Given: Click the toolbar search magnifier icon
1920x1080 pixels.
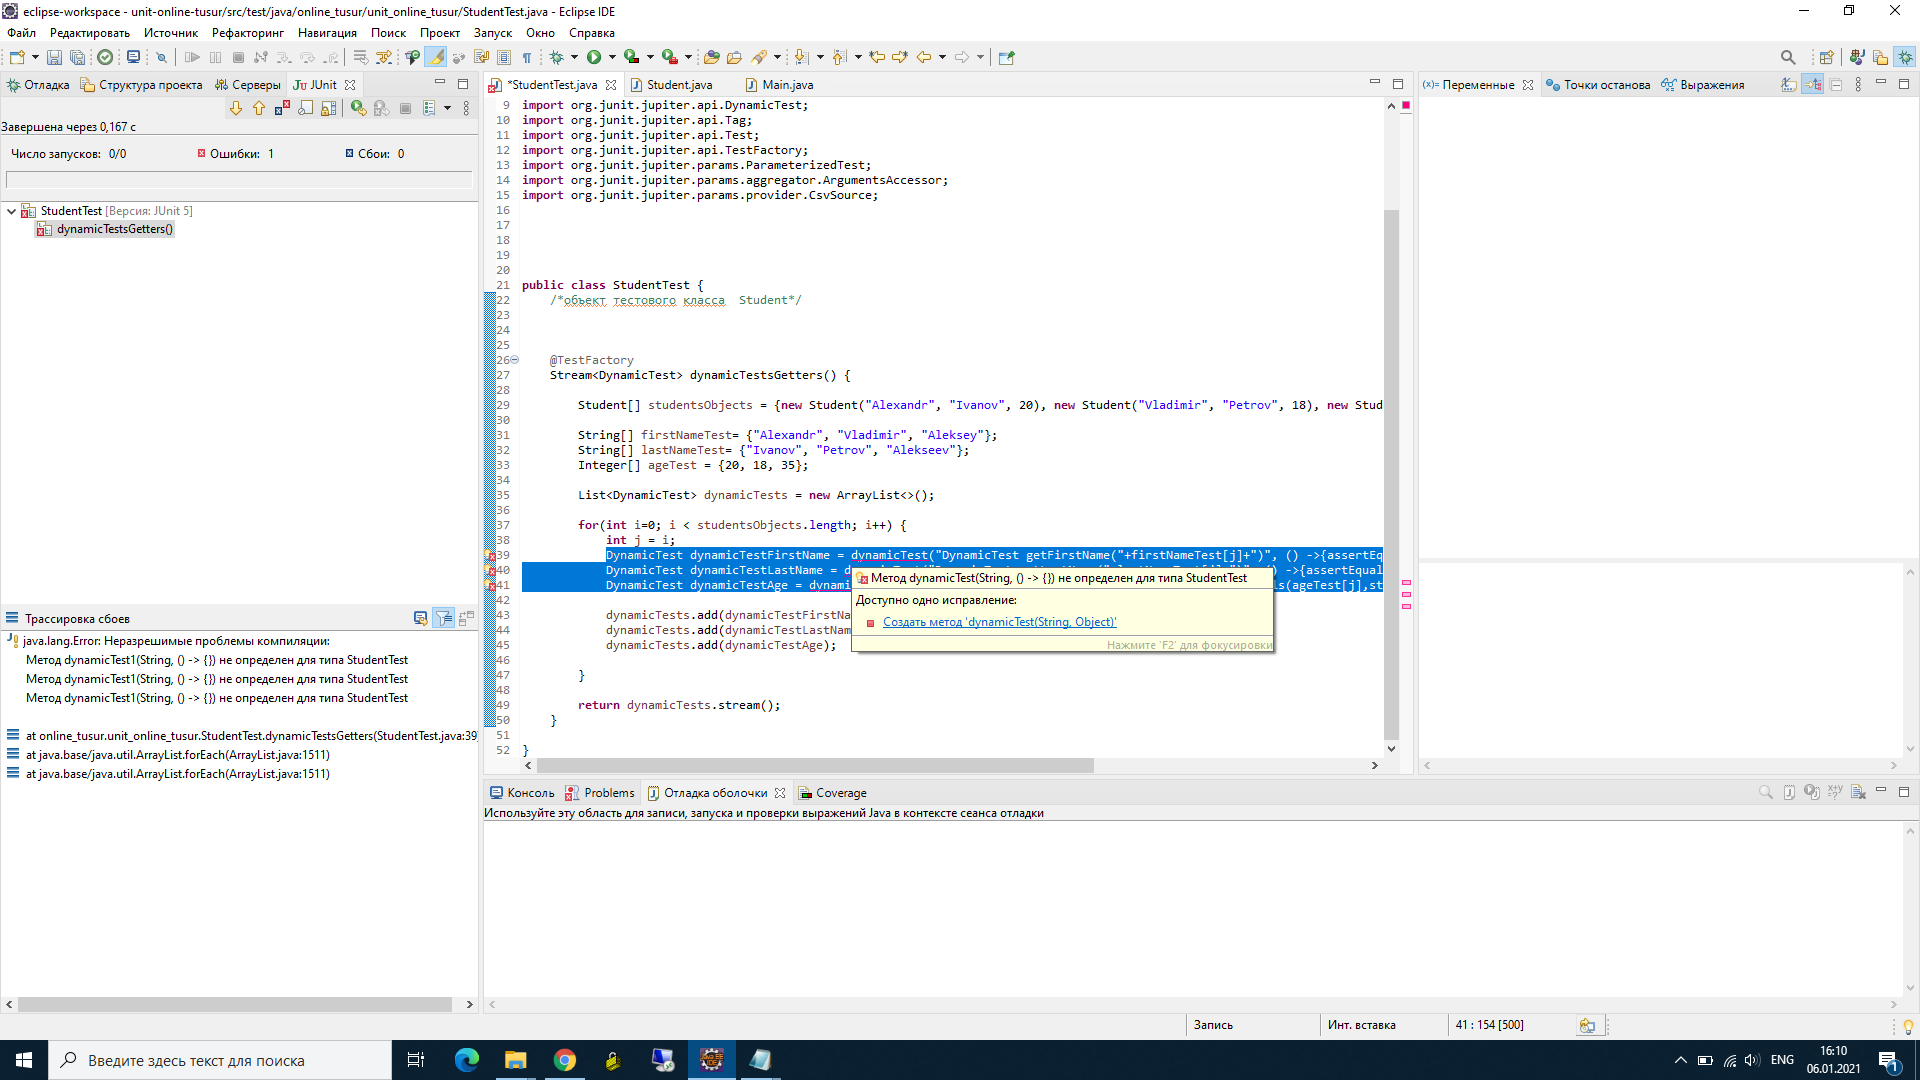Looking at the screenshot, I should point(1788,57).
